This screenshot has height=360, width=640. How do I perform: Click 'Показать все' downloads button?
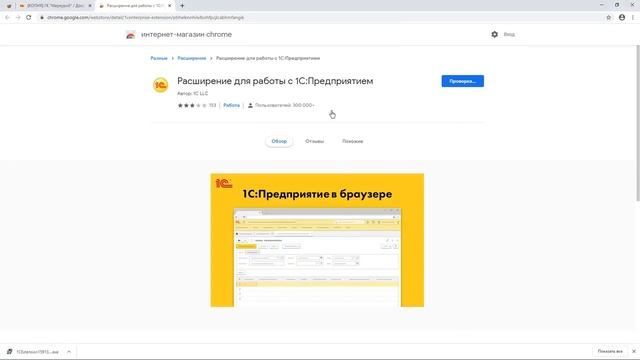pos(610,351)
